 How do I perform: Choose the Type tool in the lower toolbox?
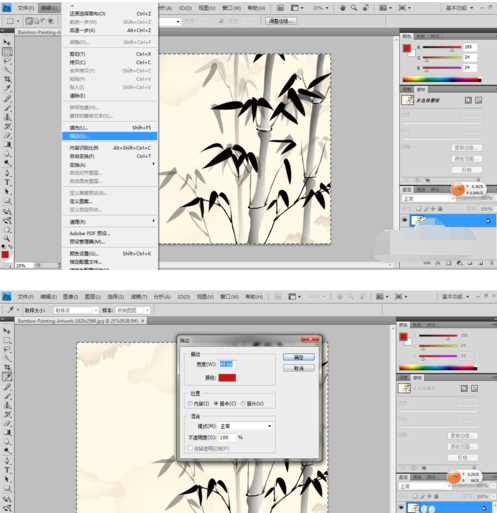coord(7,470)
